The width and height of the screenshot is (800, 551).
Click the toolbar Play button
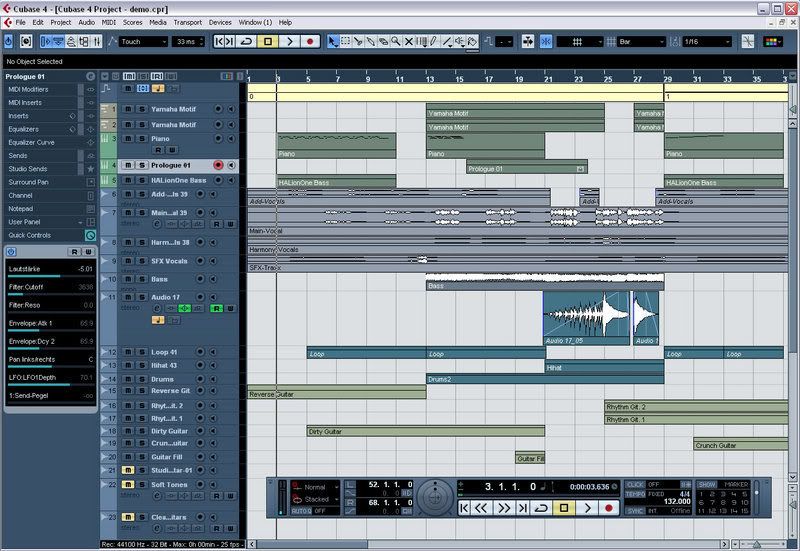(x=289, y=41)
